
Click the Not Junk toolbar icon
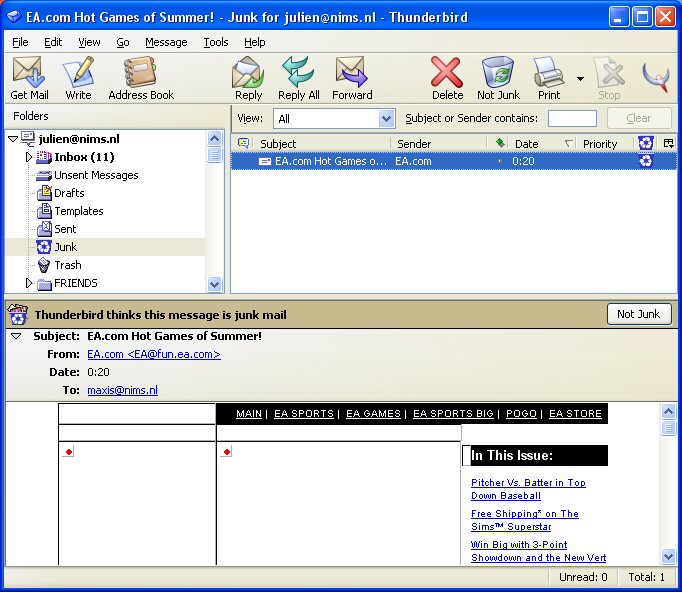pos(498,78)
